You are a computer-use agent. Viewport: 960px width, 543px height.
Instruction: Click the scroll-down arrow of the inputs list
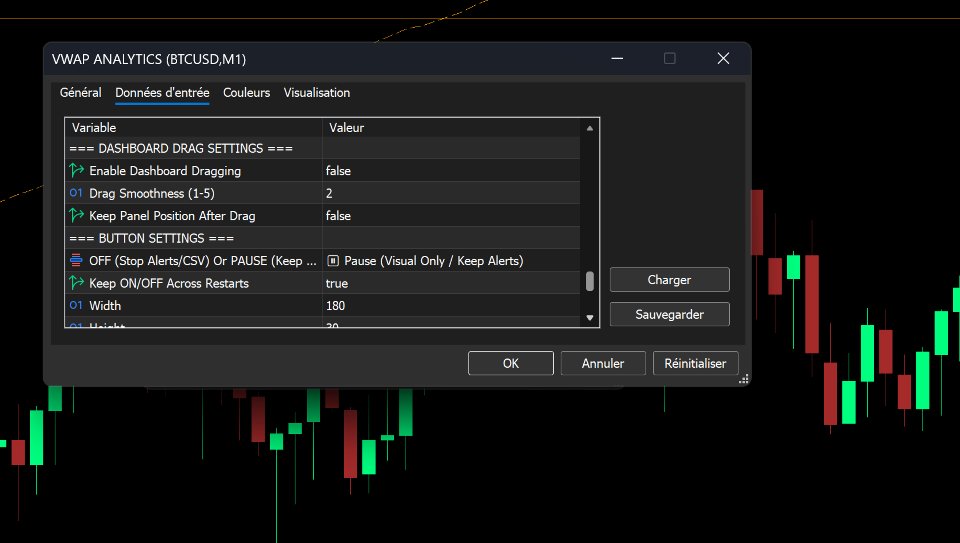click(590, 317)
